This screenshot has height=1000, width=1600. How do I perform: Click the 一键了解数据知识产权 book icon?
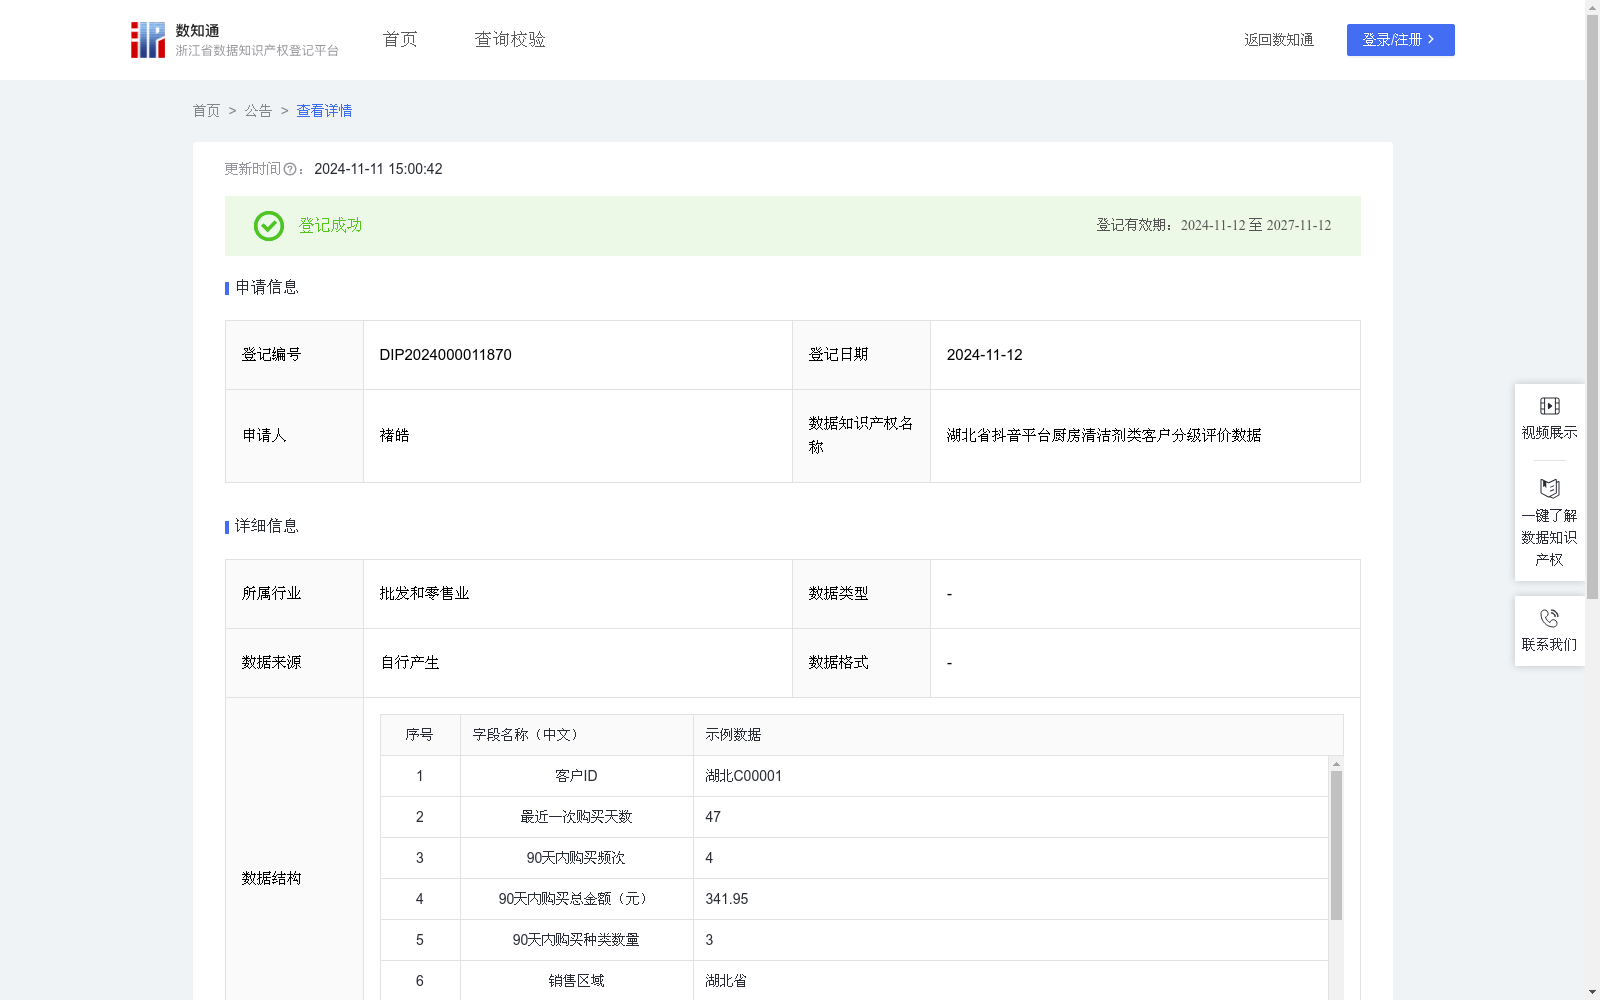tap(1549, 489)
